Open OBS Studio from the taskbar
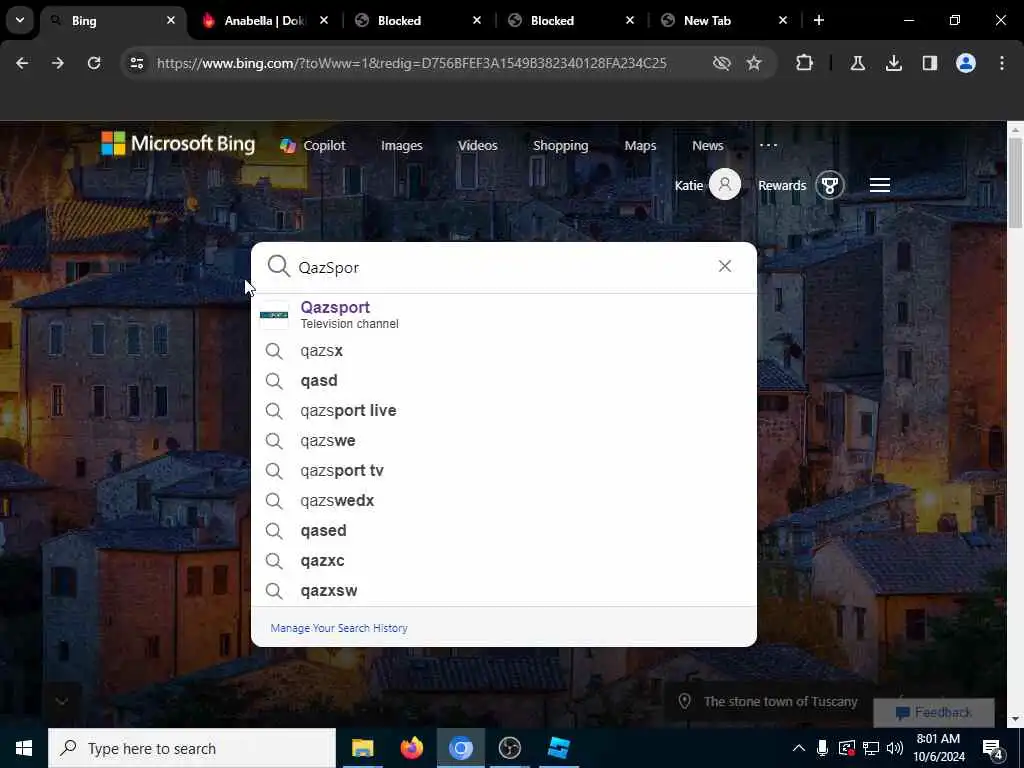The width and height of the screenshot is (1024, 768). coord(509,748)
